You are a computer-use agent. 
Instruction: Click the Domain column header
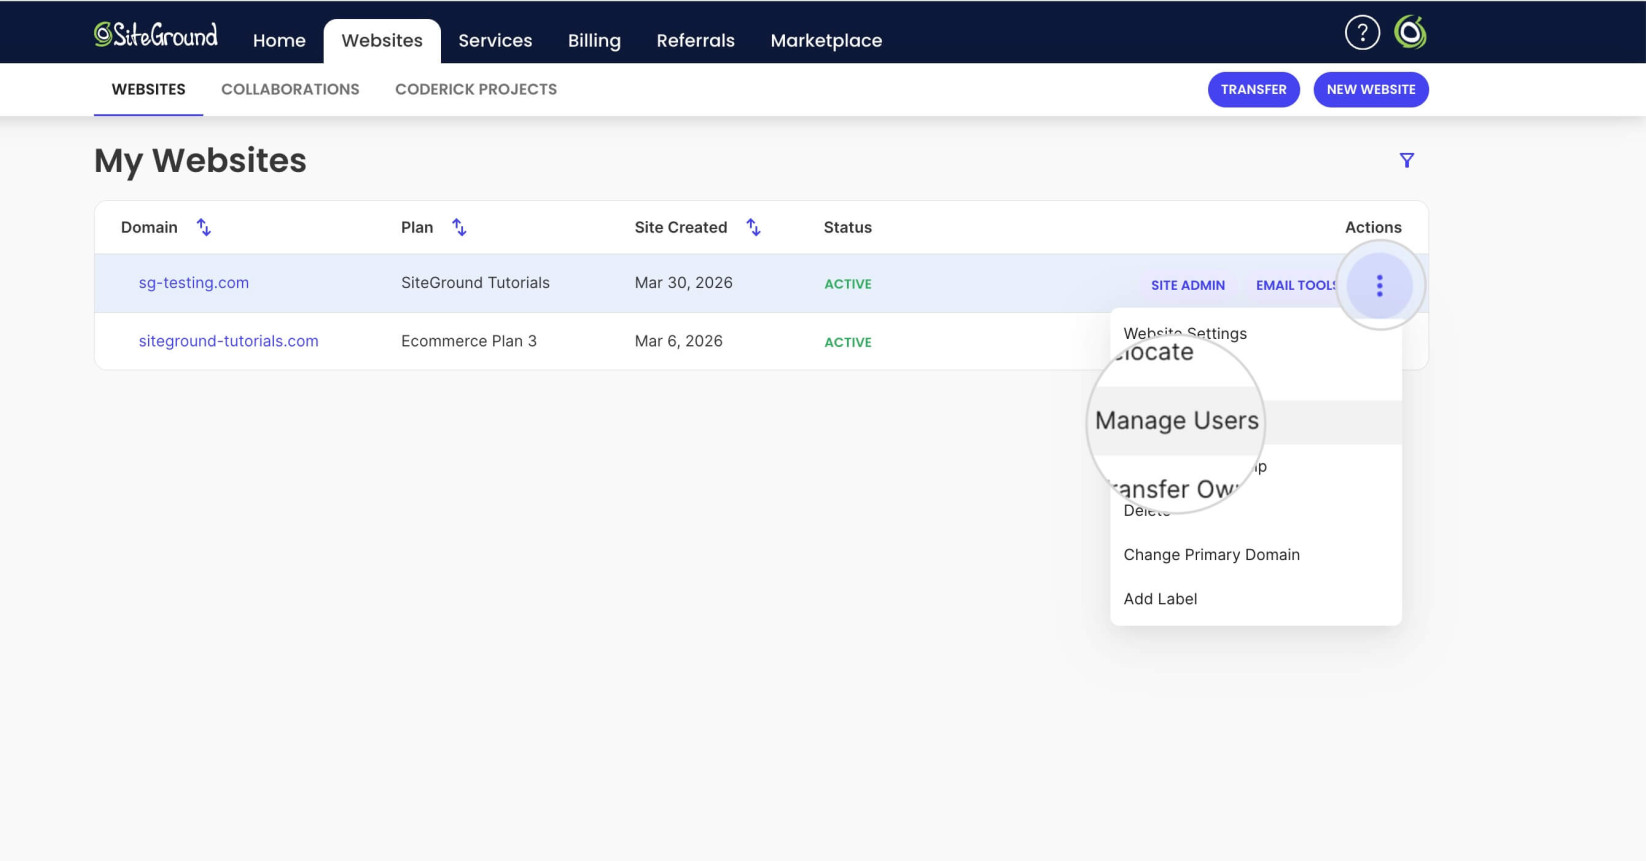tap(149, 227)
